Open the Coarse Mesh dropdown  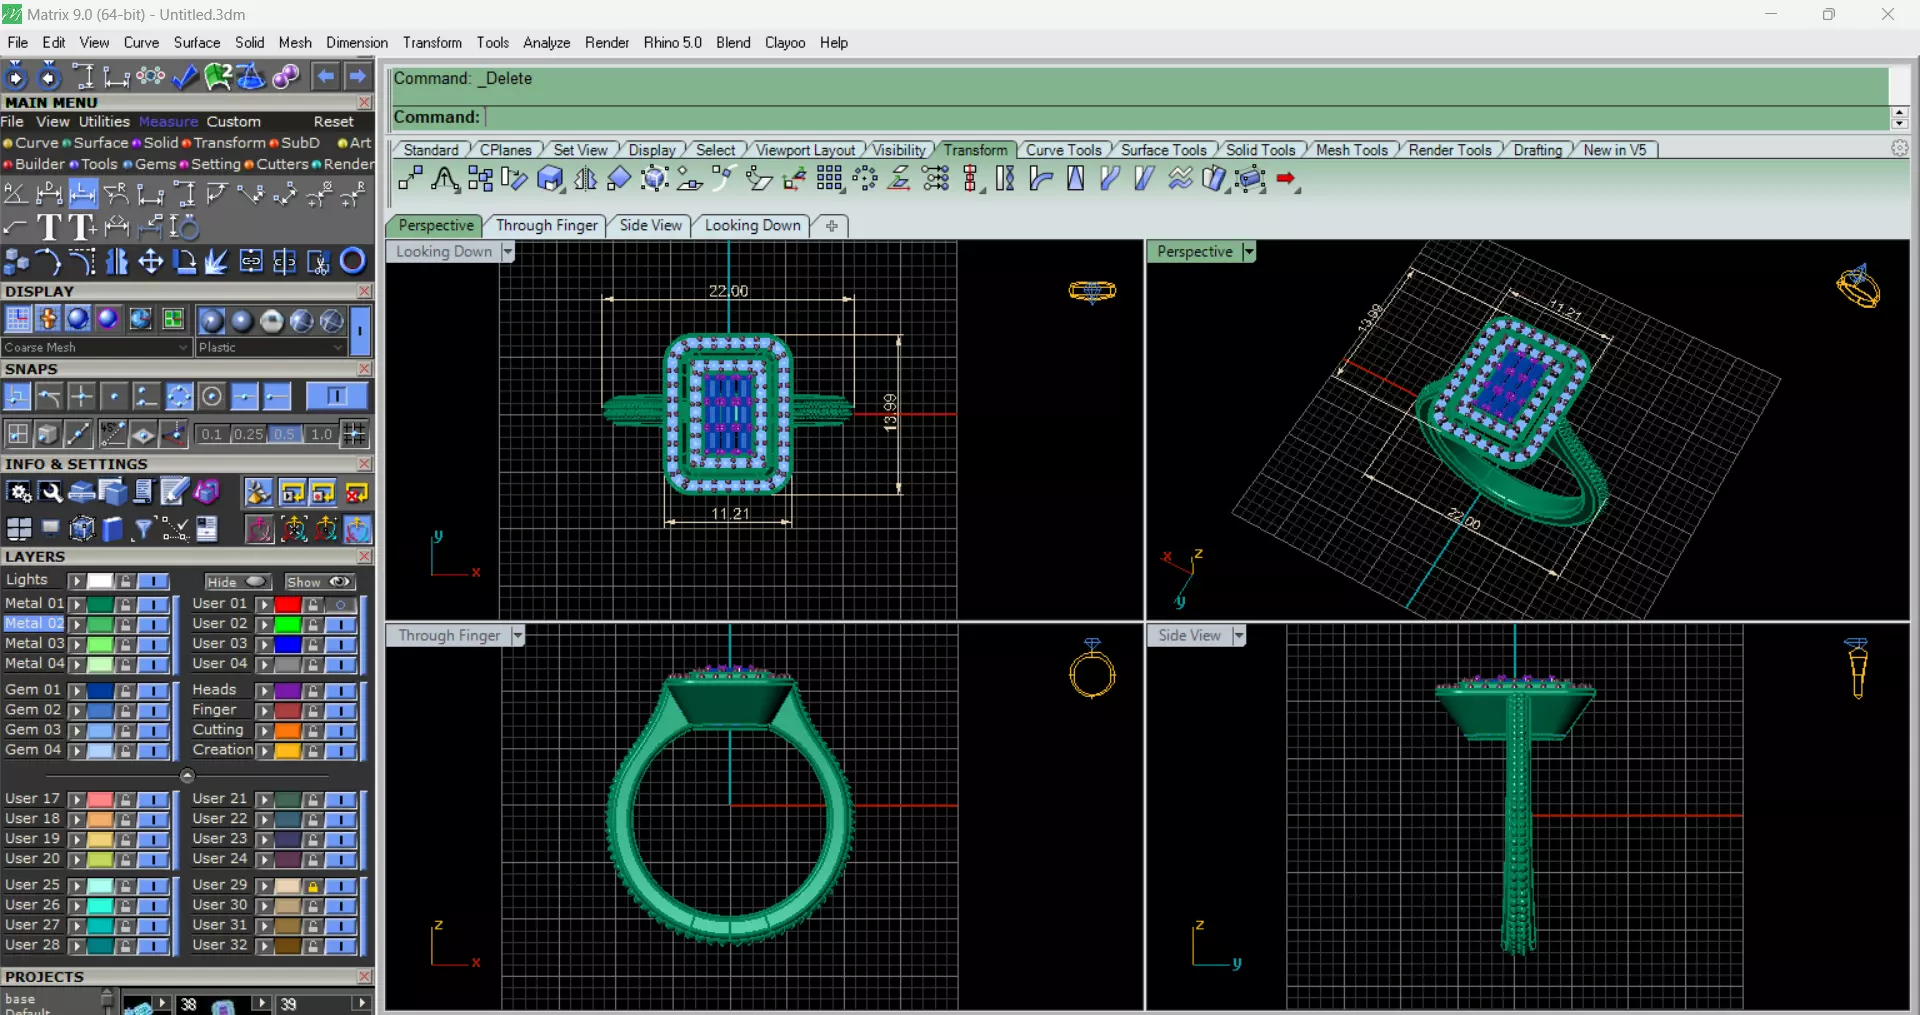tap(96, 347)
